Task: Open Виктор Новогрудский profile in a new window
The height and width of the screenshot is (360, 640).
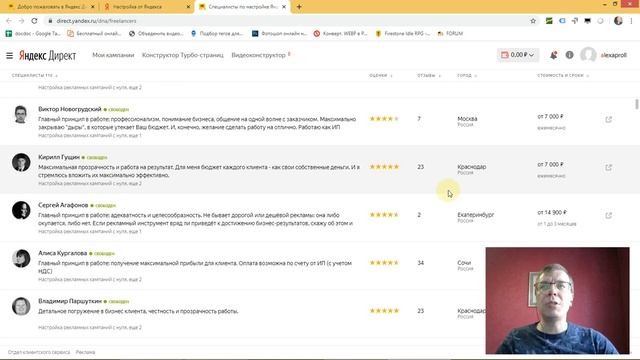Action: pyautogui.click(x=608, y=120)
